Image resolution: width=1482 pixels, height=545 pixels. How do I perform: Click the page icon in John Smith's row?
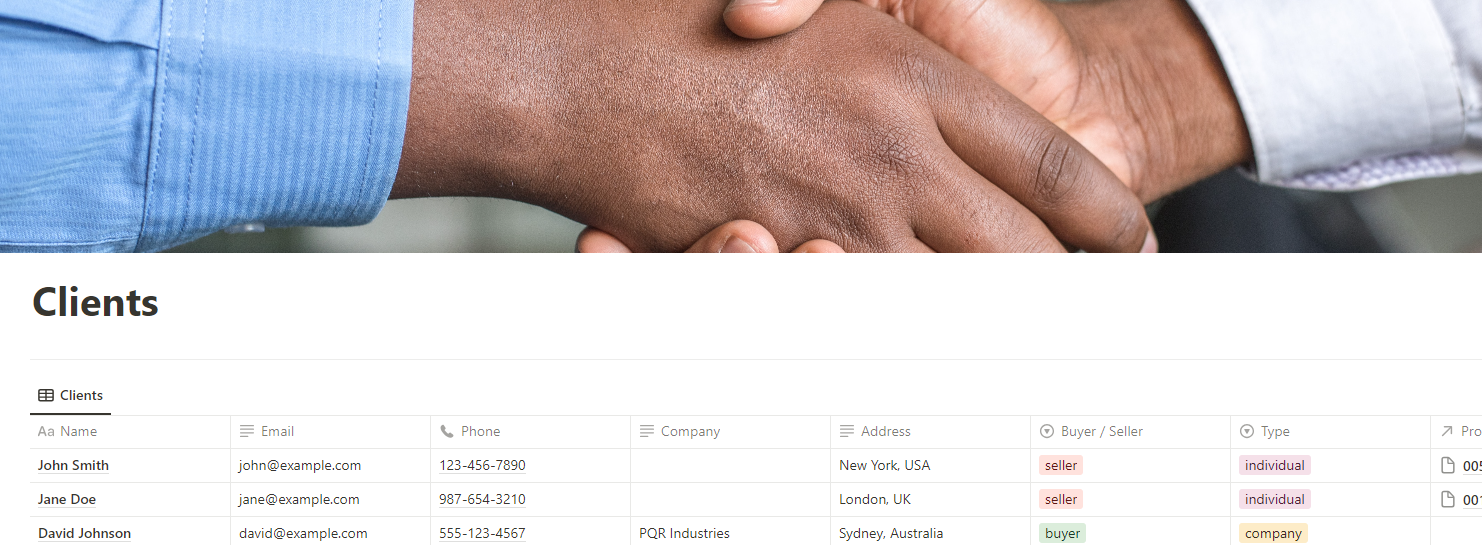tap(1448, 465)
